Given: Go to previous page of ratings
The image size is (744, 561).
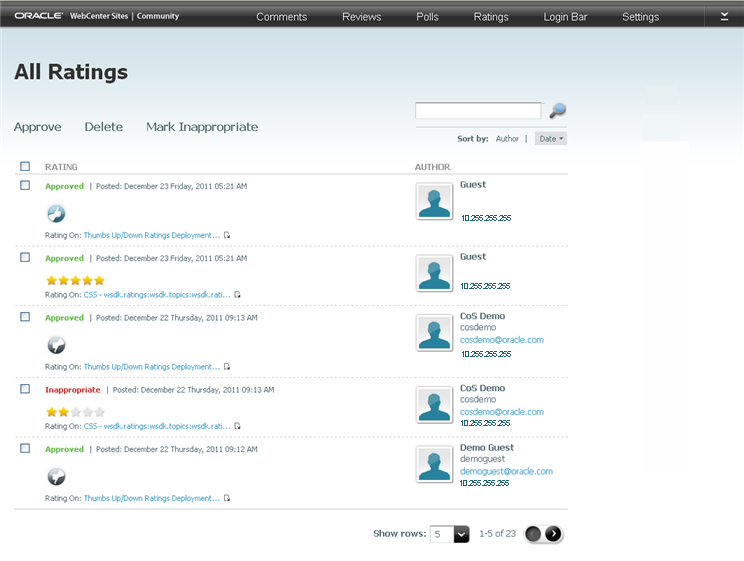Looking at the screenshot, I should (x=533, y=534).
